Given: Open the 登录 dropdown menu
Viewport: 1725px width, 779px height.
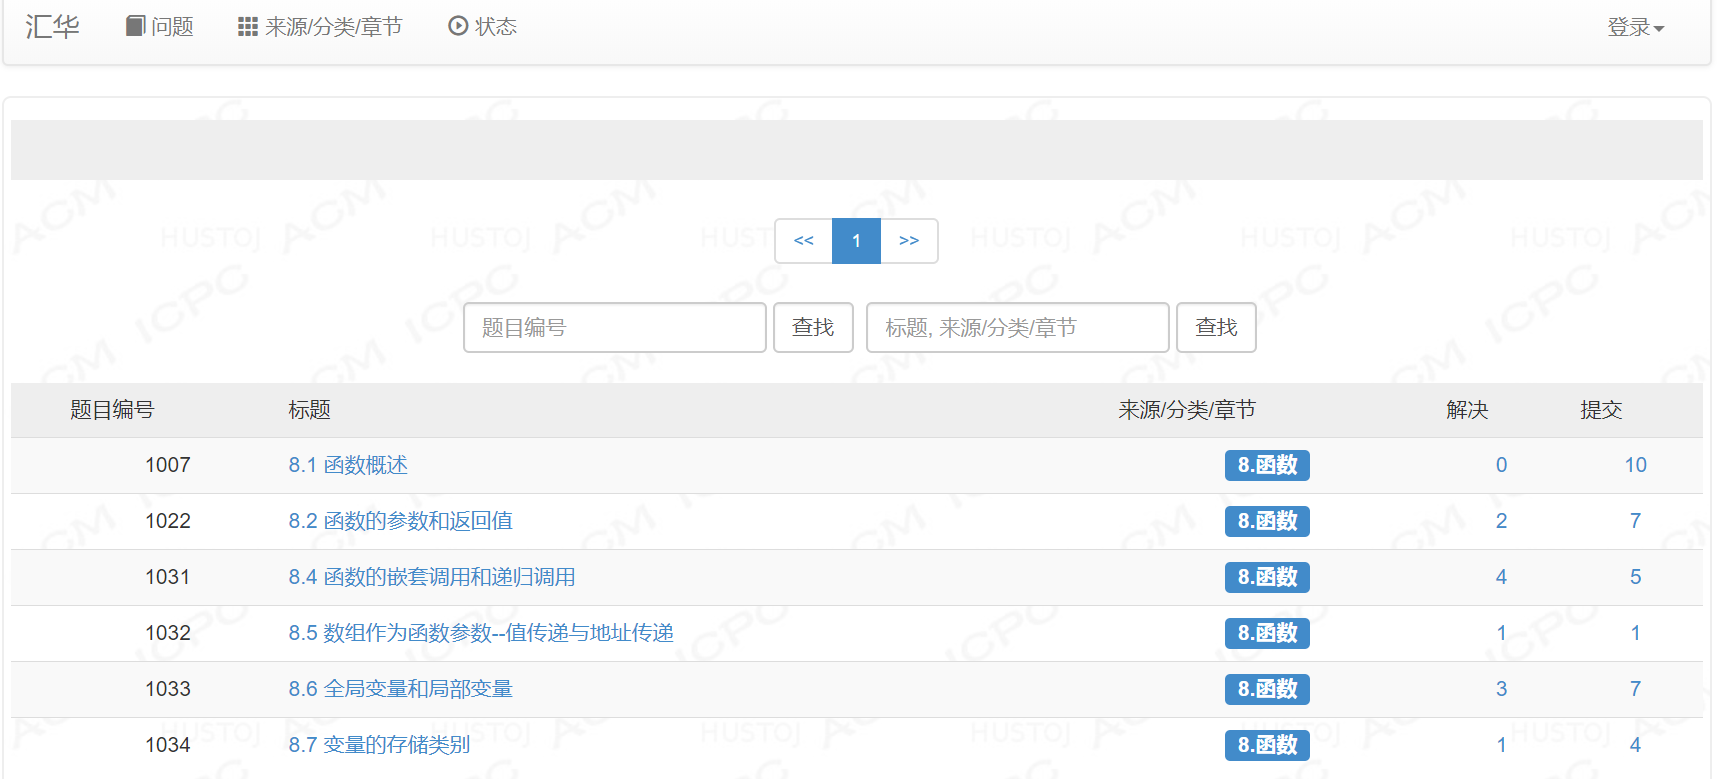Looking at the screenshot, I should click(1634, 27).
